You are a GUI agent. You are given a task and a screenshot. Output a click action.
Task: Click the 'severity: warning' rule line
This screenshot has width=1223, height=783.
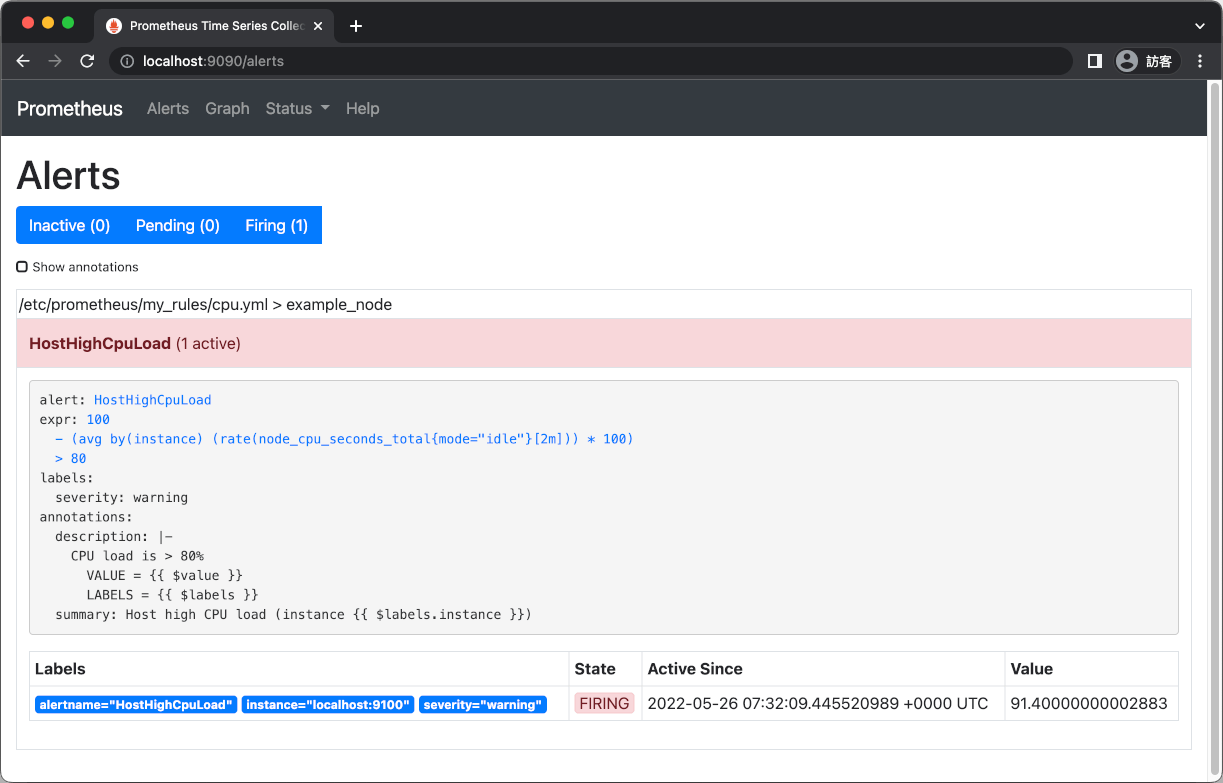121,497
